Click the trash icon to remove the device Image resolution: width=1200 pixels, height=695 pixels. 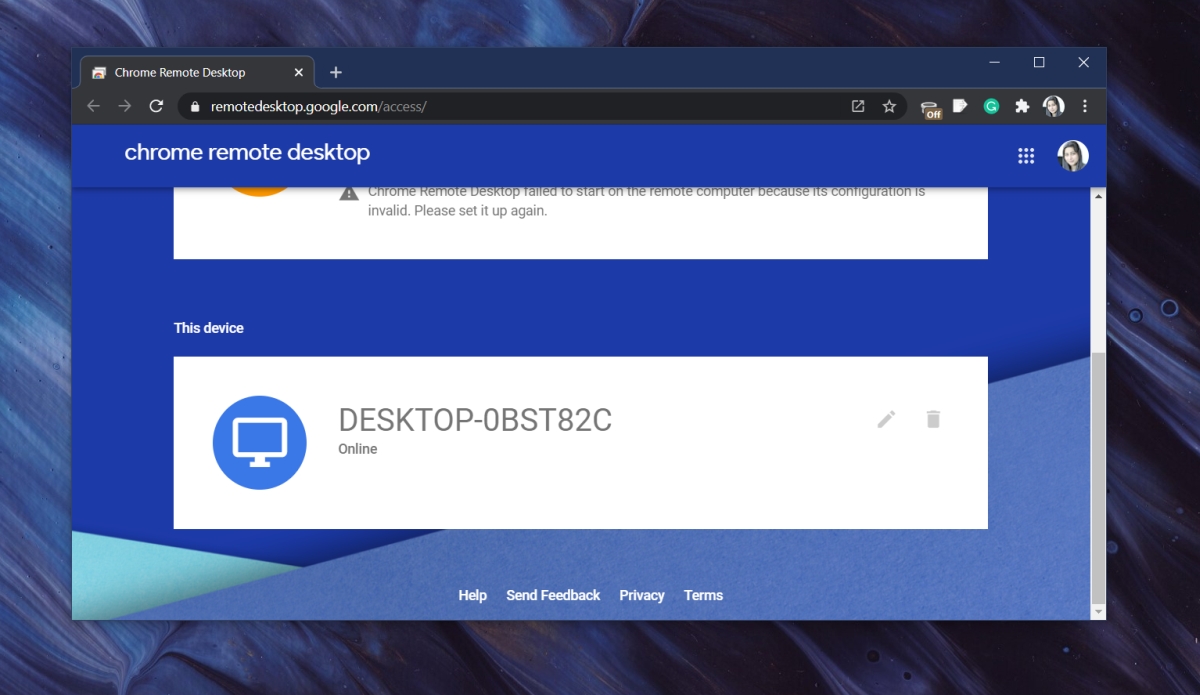[x=933, y=419]
